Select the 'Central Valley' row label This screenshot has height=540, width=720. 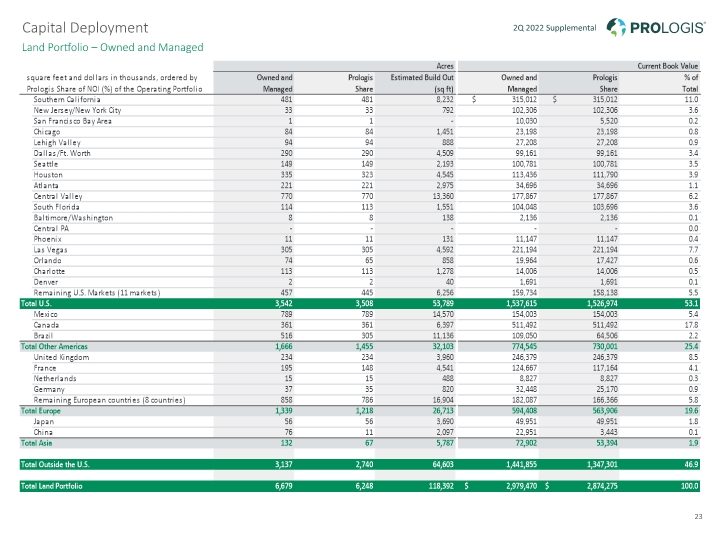pyautogui.click(x=57, y=197)
